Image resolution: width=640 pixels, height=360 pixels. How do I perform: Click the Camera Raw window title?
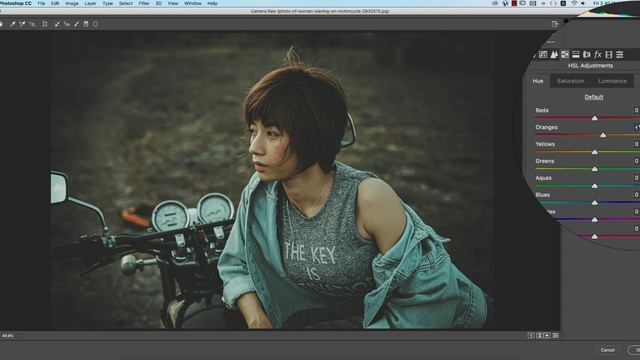coord(320,11)
